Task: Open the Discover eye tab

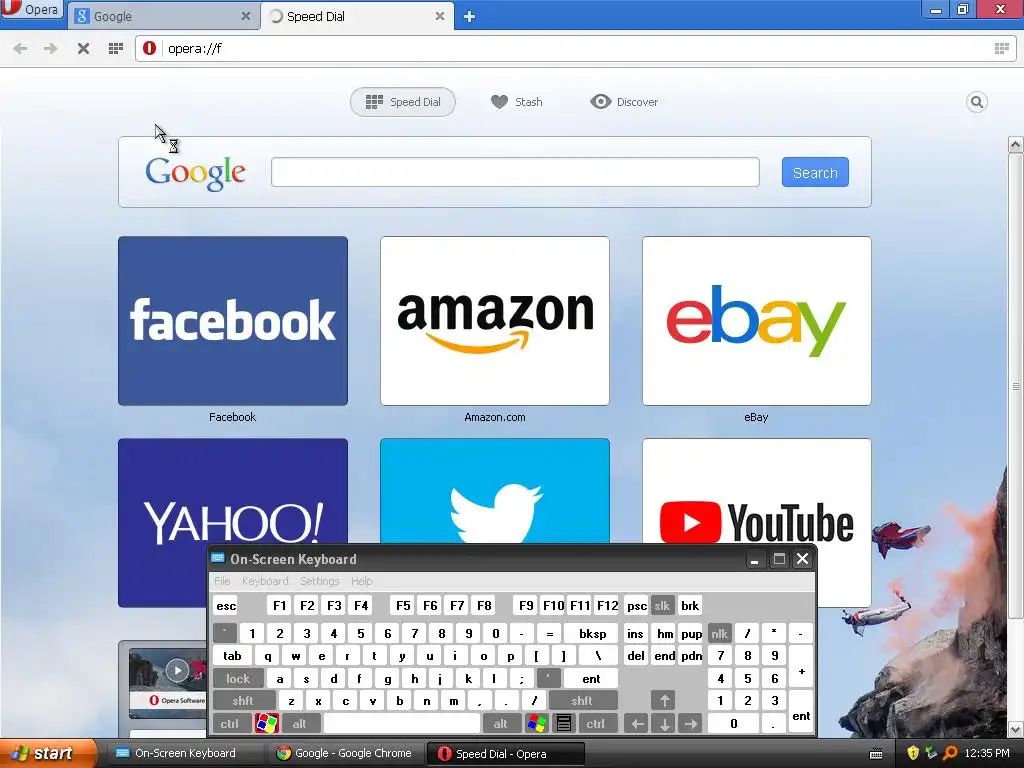Action: (624, 102)
